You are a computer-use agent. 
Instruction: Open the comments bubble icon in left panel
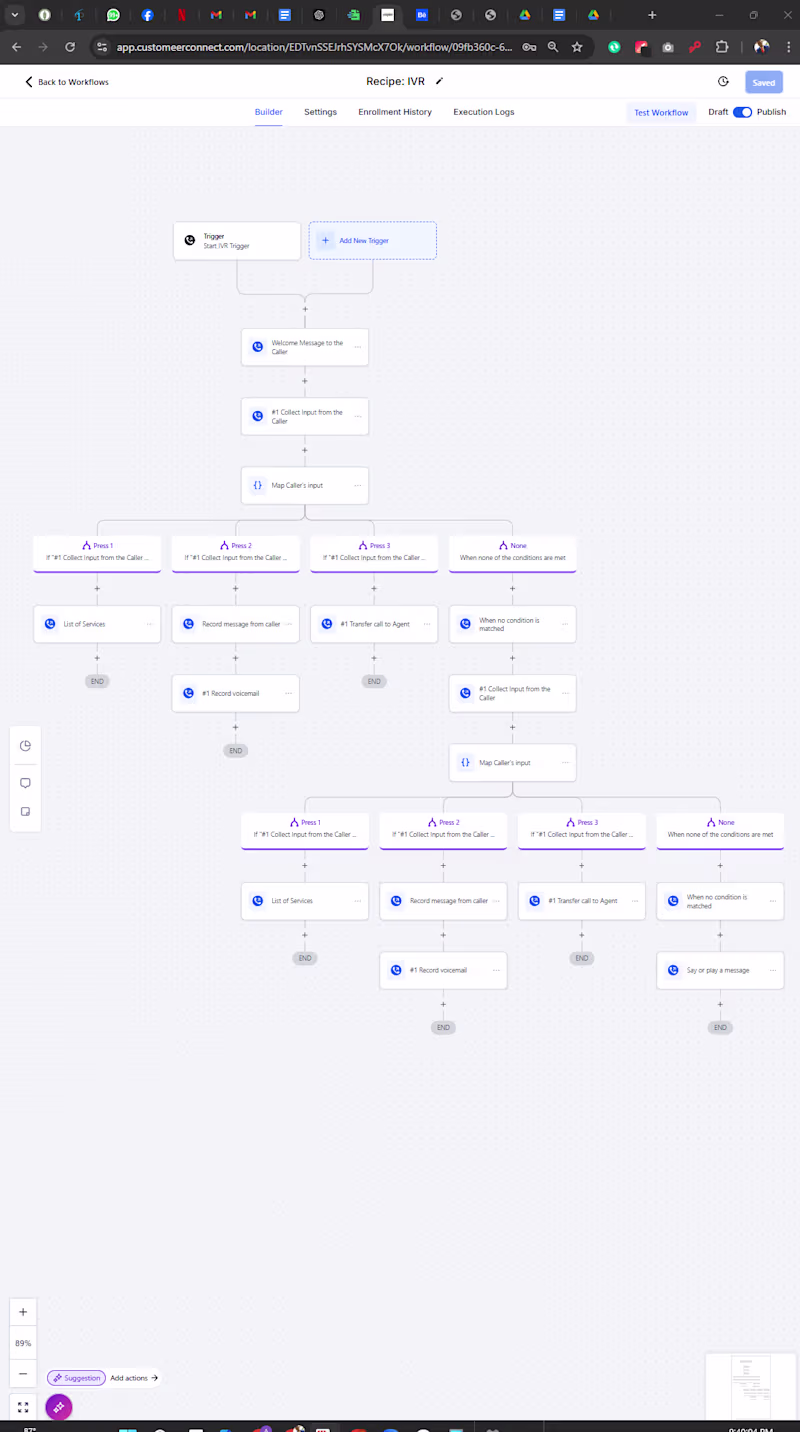click(x=25, y=783)
